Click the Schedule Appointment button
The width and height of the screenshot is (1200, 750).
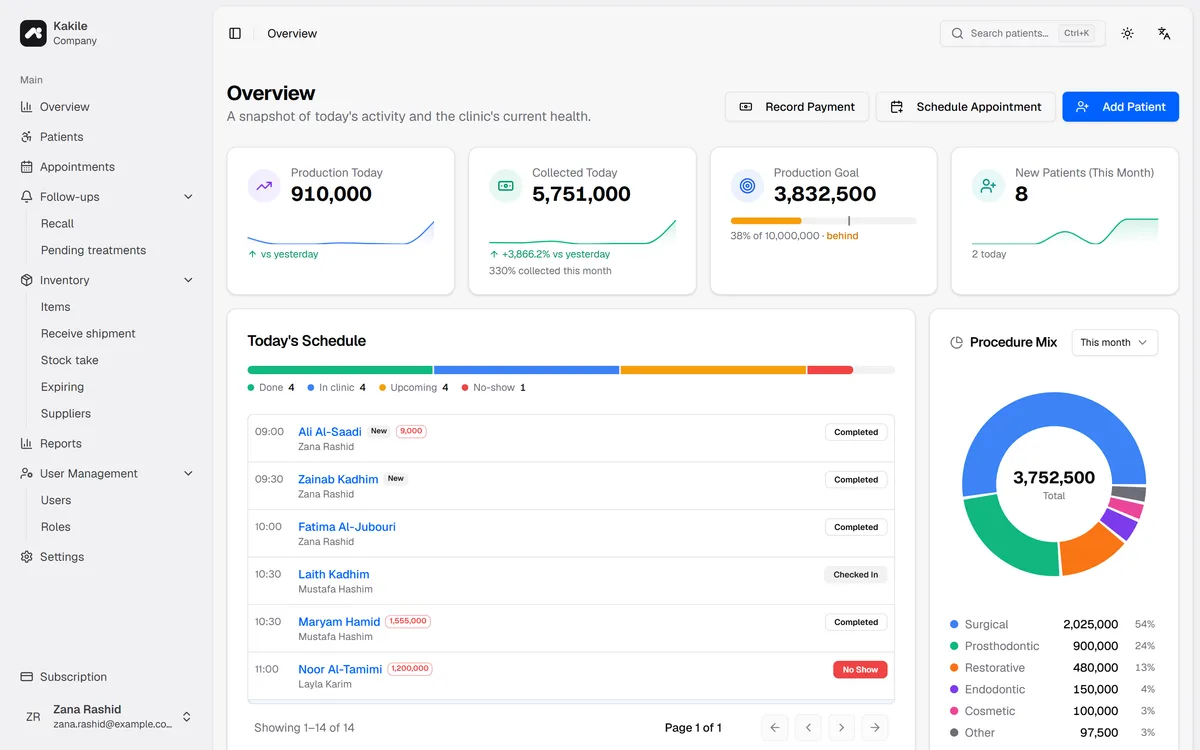coord(966,107)
